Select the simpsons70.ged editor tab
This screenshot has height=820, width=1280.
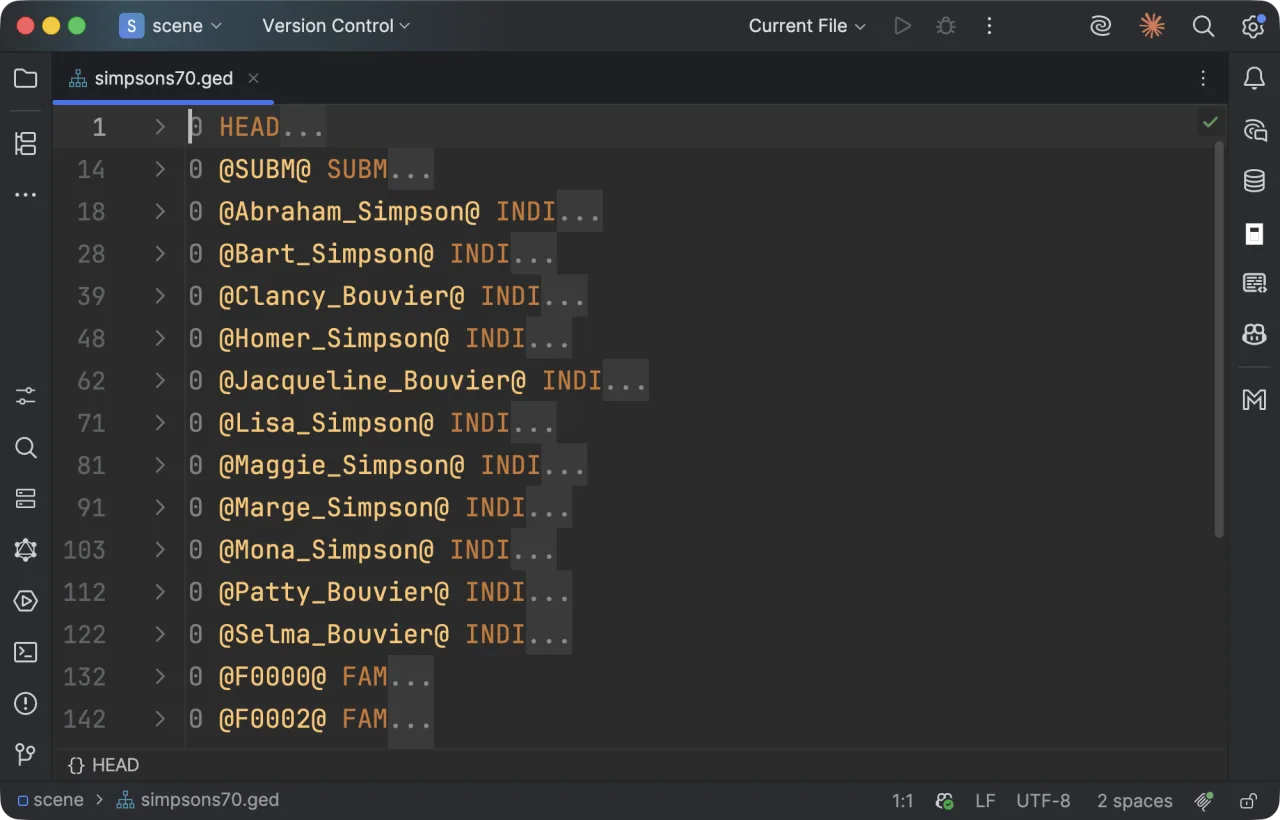pyautogui.click(x=163, y=78)
